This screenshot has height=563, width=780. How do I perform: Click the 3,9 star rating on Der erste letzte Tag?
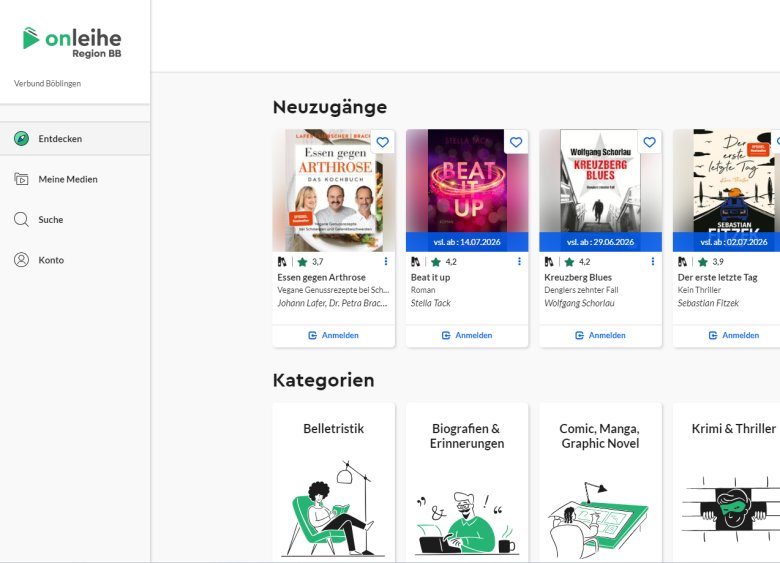click(710, 262)
